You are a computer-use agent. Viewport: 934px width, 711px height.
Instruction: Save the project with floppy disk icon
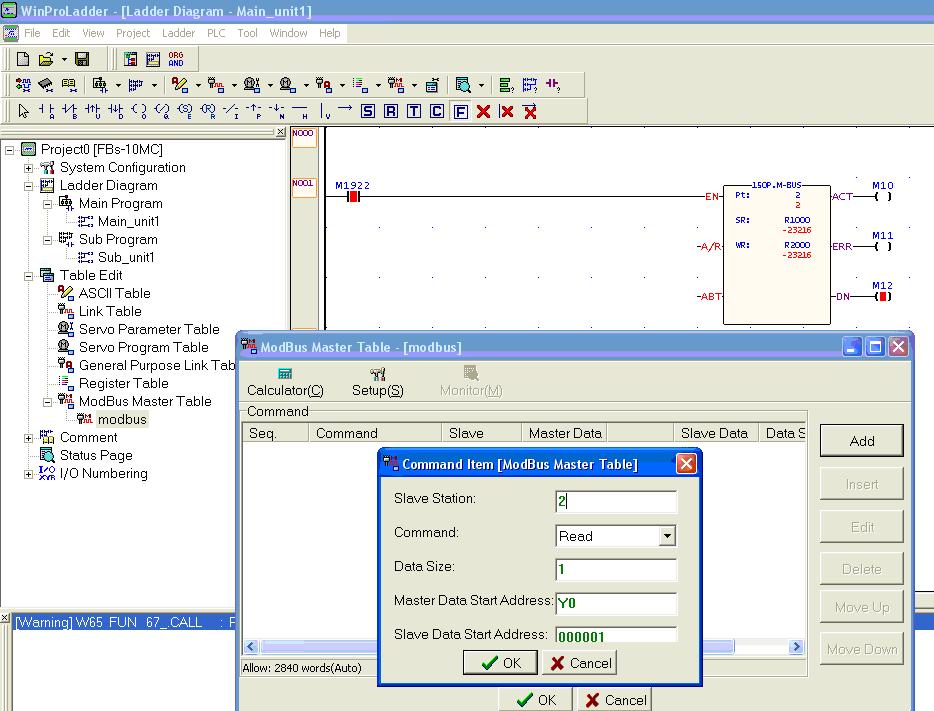point(82,58)
